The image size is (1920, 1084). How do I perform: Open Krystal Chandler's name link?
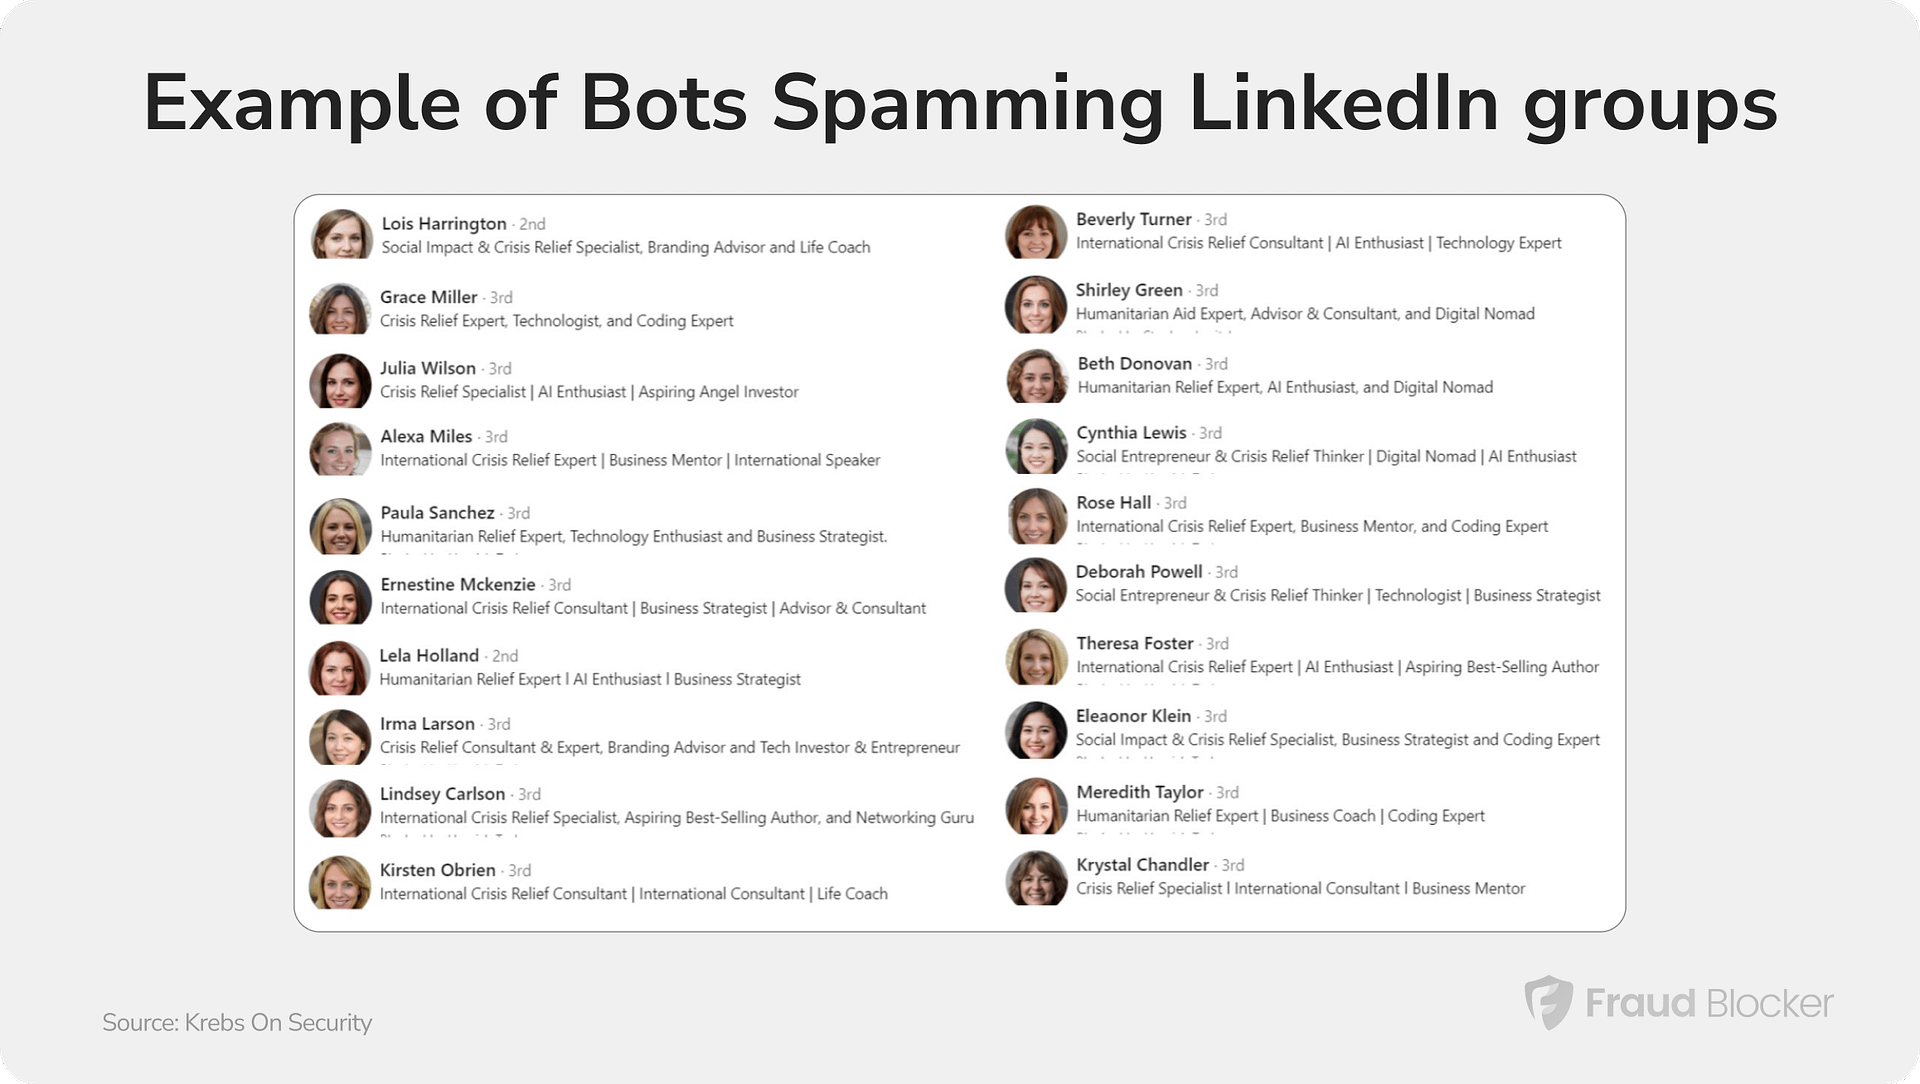1142,865
